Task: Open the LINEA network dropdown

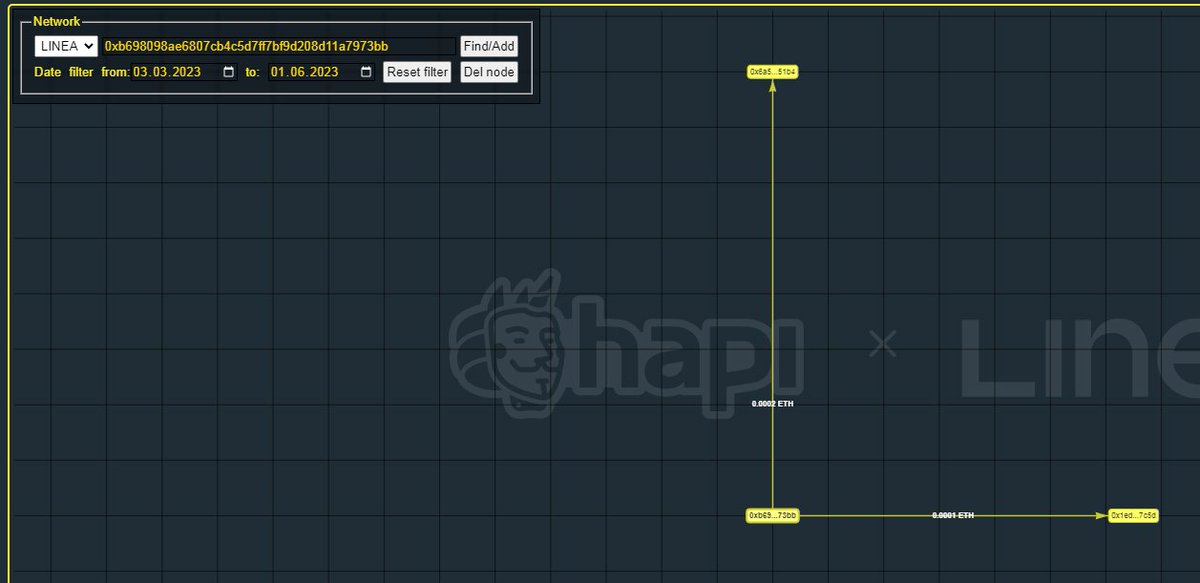Action: [x=66, y=46]
